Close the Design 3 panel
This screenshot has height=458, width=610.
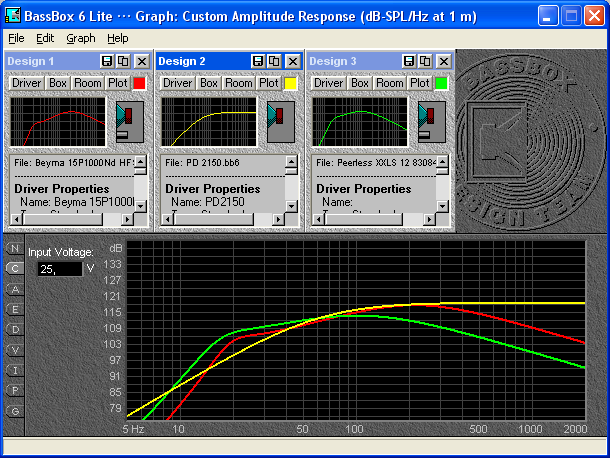coord(444,61)
